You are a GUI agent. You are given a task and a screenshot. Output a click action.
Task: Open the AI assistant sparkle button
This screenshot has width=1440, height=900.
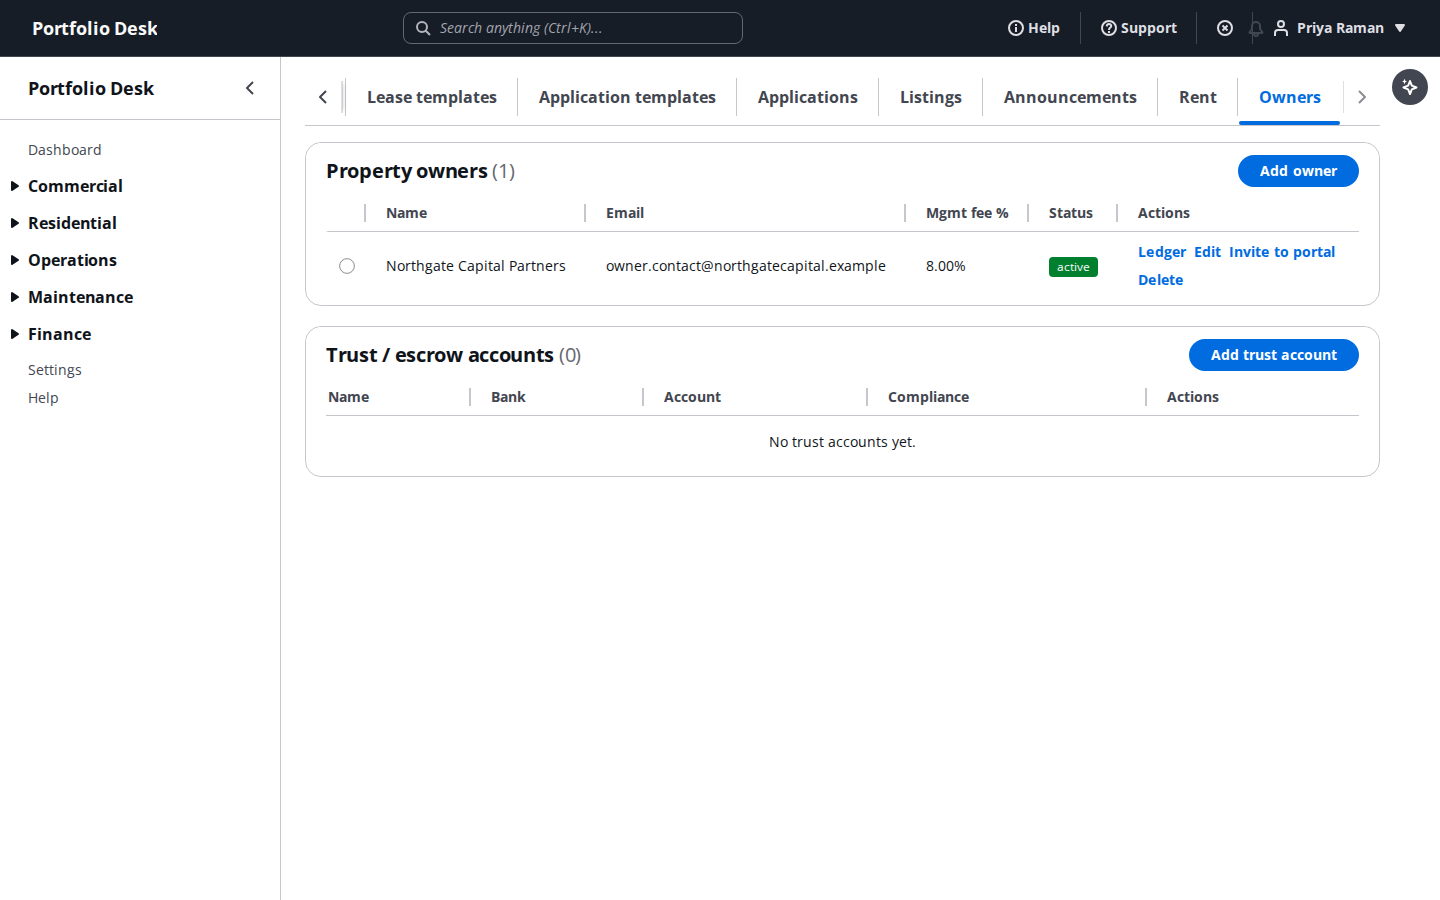[x=1410, y=87]
